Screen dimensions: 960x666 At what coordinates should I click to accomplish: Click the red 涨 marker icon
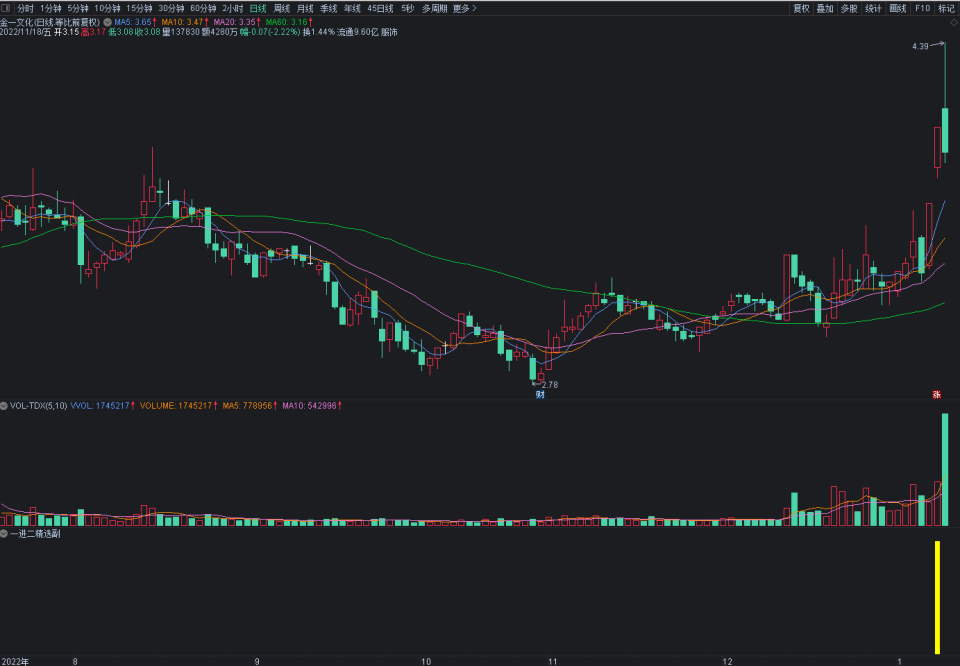coord(937,394)
